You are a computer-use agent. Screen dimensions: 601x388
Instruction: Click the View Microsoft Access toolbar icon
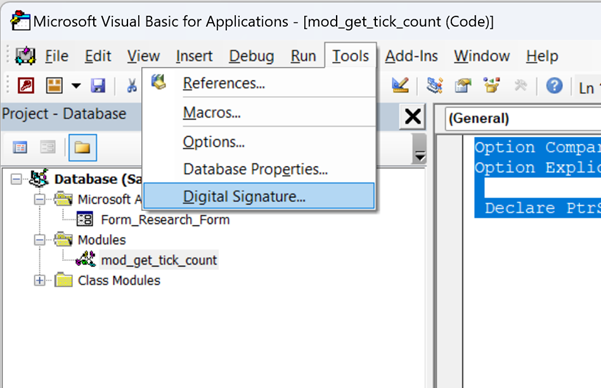point(26,85)
